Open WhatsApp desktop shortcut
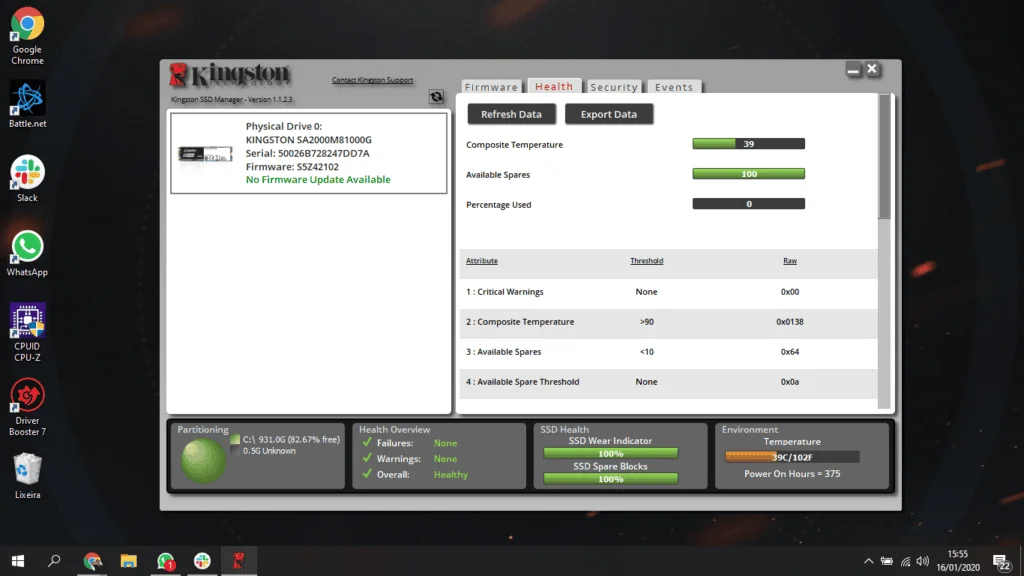 [27, 253]
